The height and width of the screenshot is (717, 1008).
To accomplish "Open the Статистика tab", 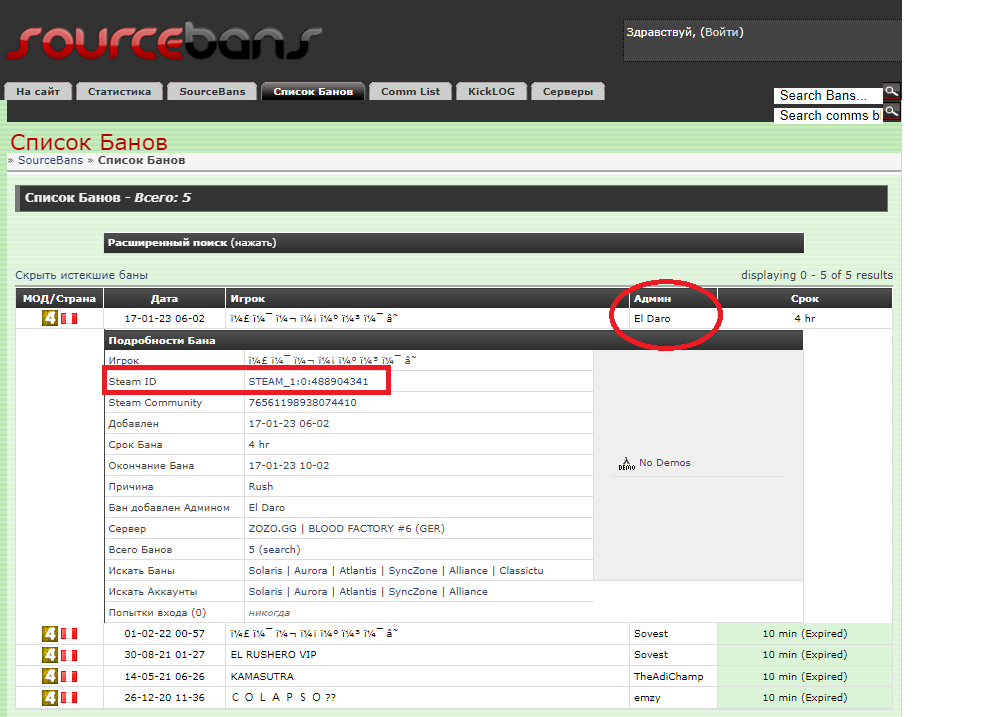I will (x=119, y=92).
